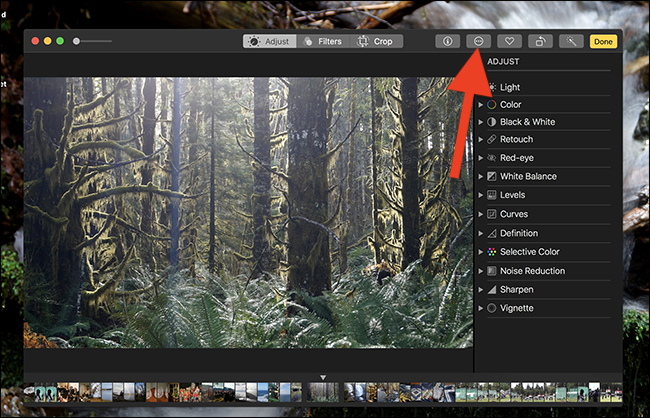650x418 pixels.
Task: Click the green full-screen window button
Action: coord(60,41)
